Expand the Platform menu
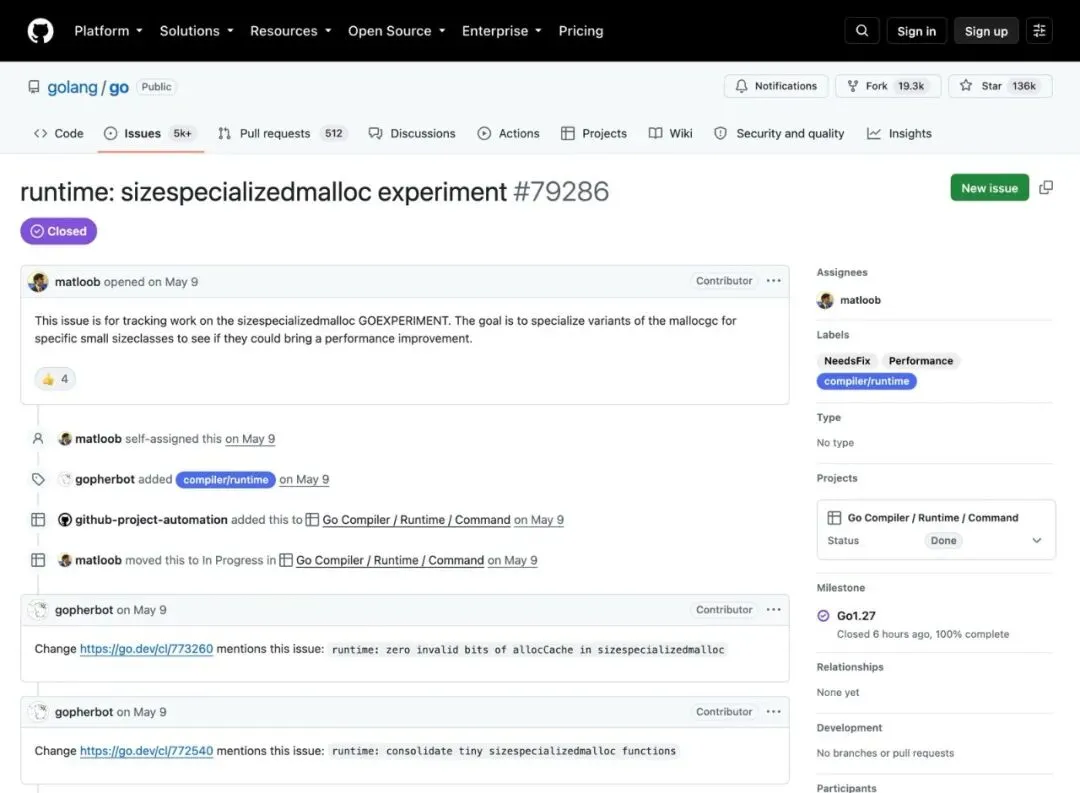The width and height of the screenshot is (1080, 793). tap(108, 31)
